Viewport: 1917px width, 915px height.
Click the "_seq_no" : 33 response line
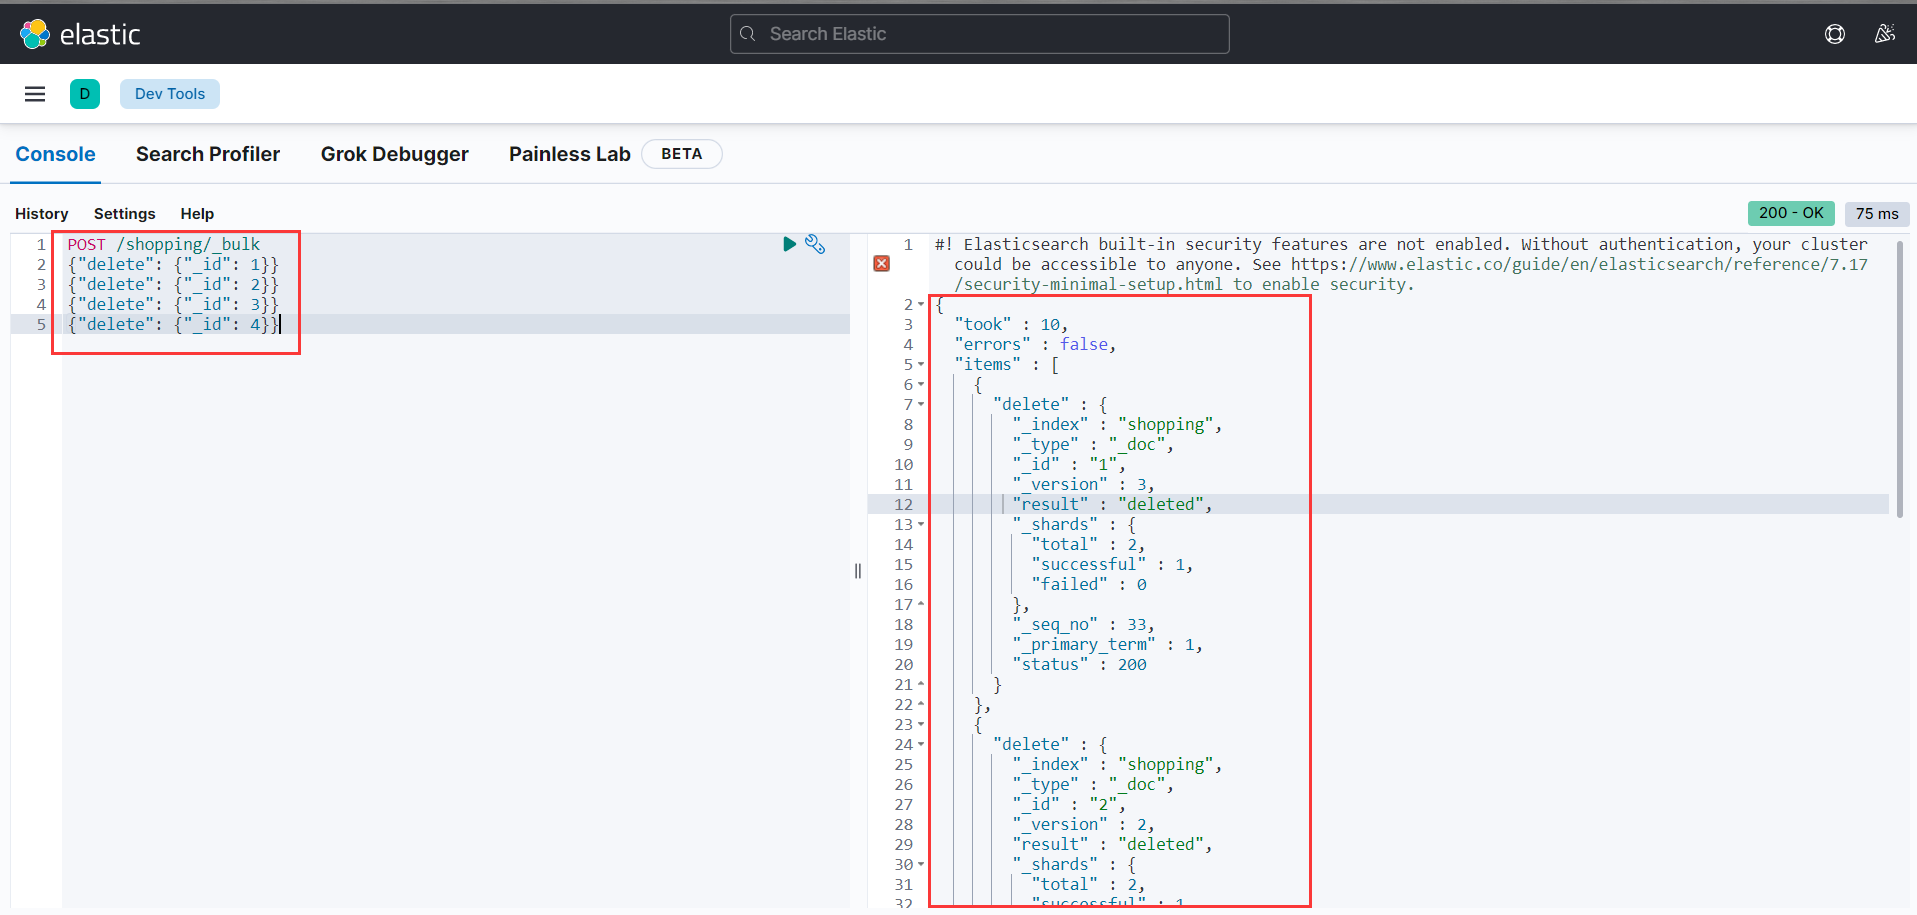[x=1083, y=624]
